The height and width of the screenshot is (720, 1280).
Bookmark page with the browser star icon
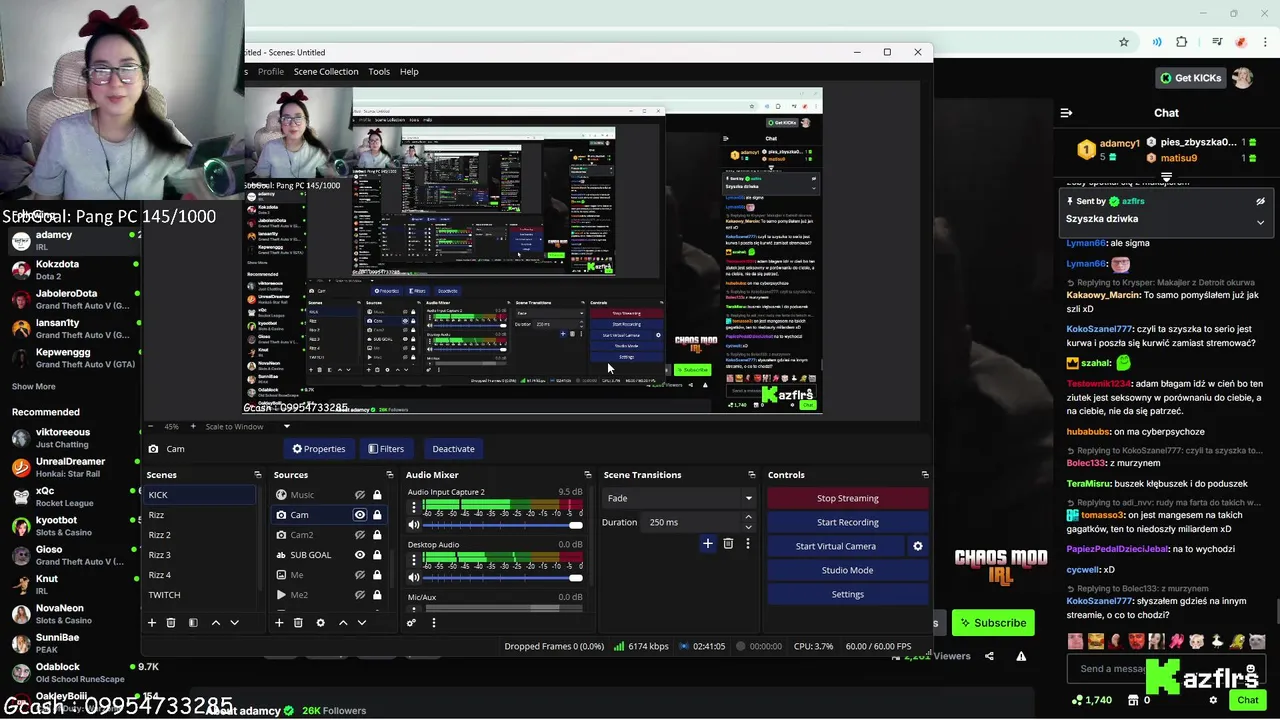click(1124, 42)
